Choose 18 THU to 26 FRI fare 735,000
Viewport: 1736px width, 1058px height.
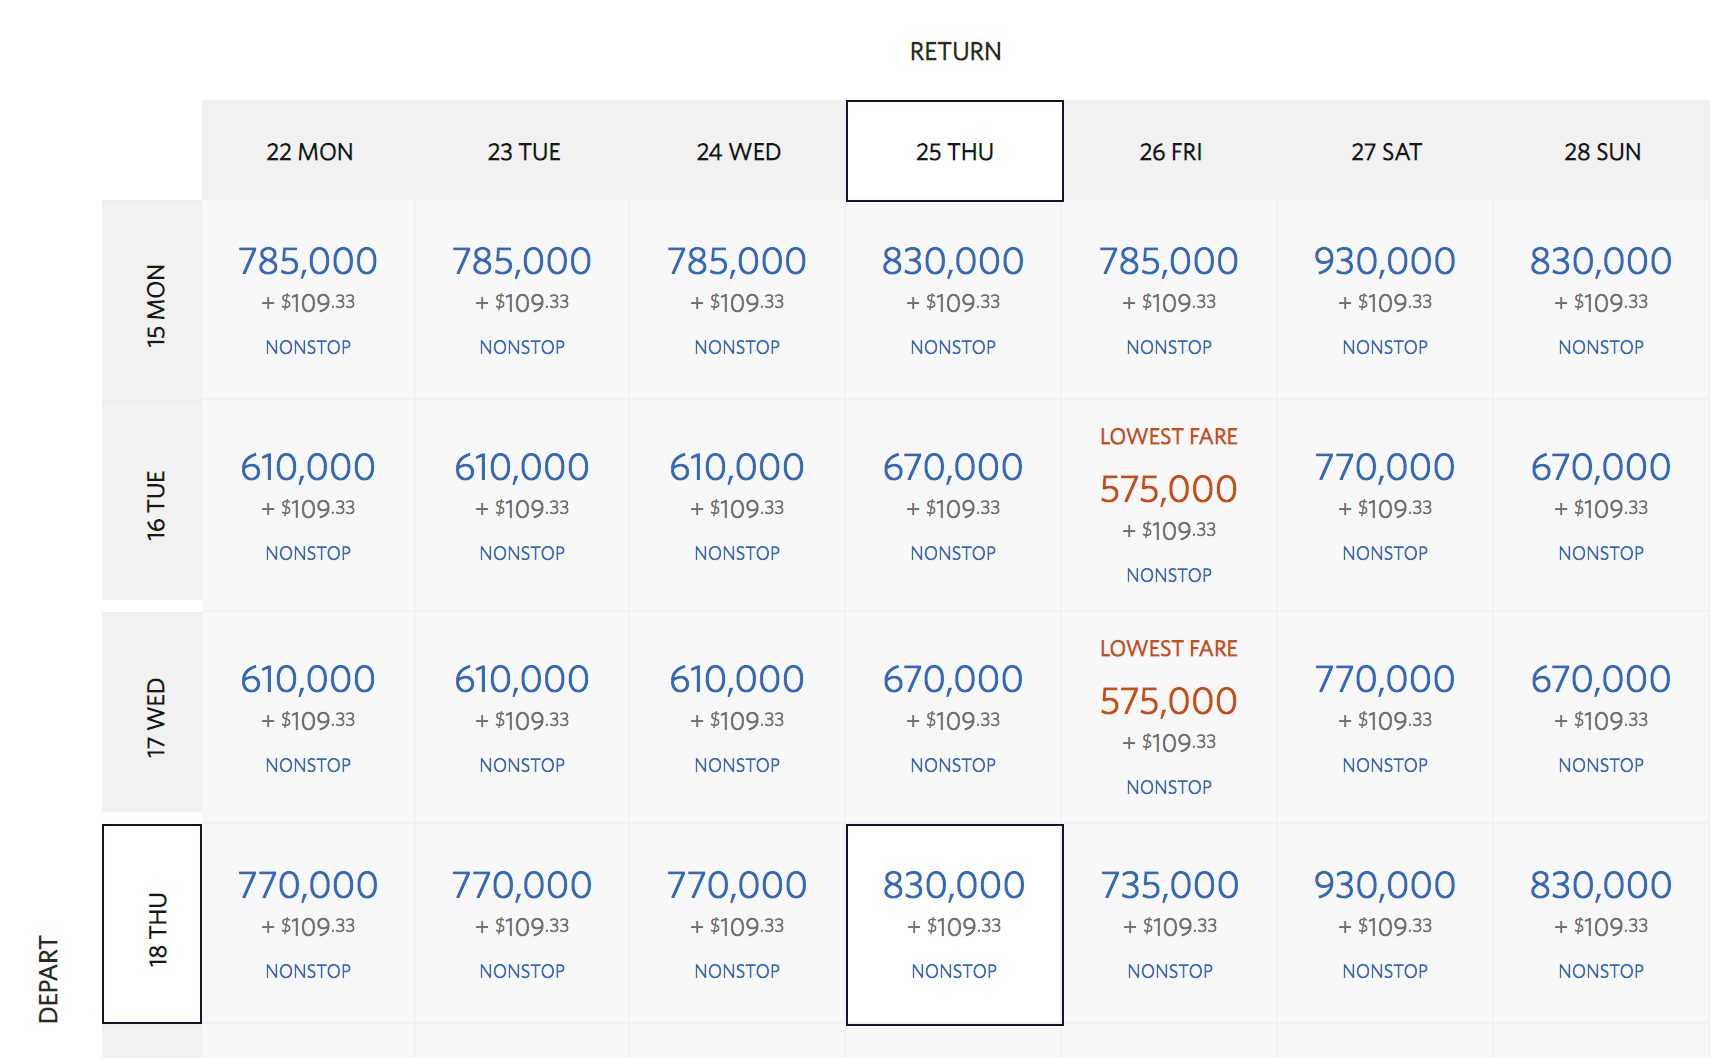[x=1170, y=924]
